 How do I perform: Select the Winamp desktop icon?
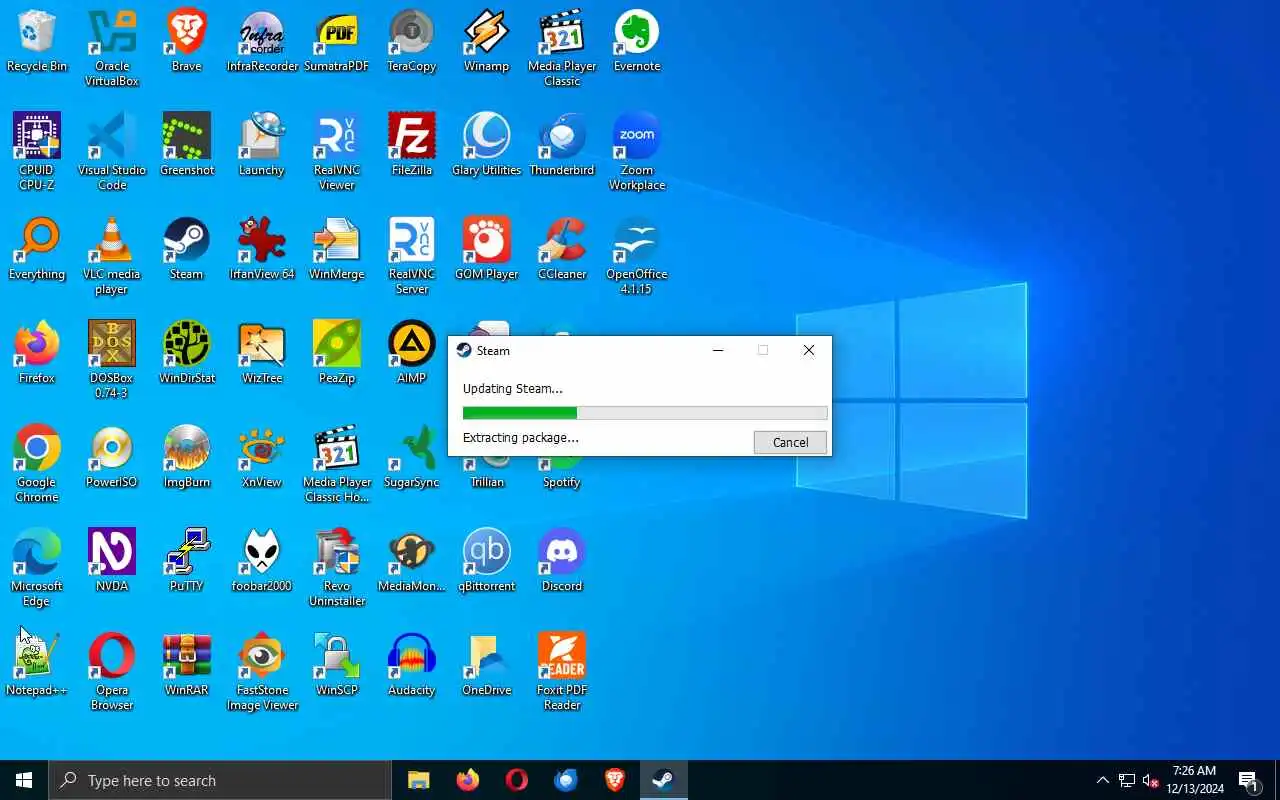[487, 41]
